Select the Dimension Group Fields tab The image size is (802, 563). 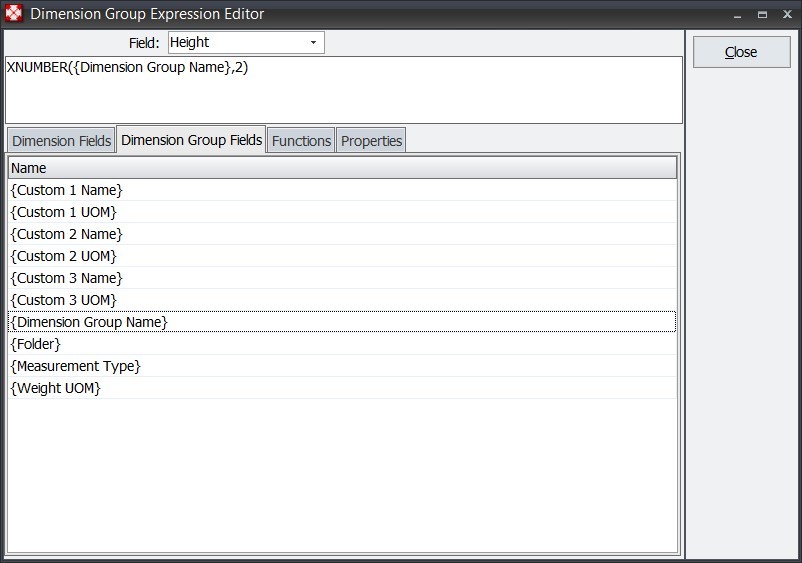pyautogui.click(x=191, y=140)
